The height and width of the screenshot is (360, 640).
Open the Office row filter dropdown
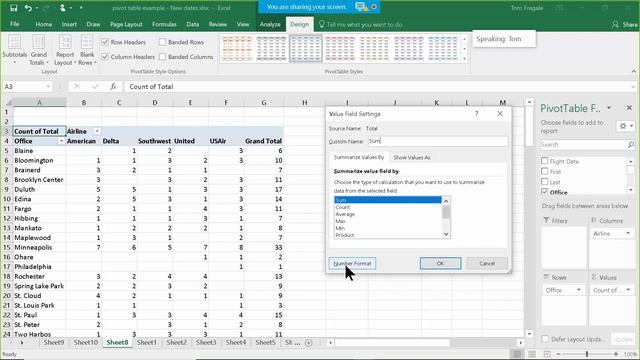click(x=61, y=141)
